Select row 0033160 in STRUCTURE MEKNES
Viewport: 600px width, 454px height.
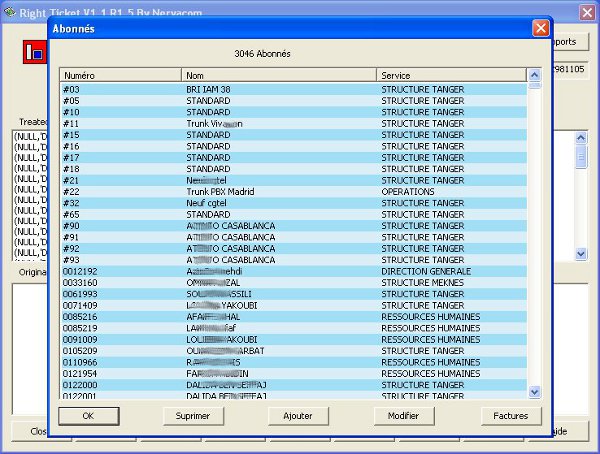292,282
